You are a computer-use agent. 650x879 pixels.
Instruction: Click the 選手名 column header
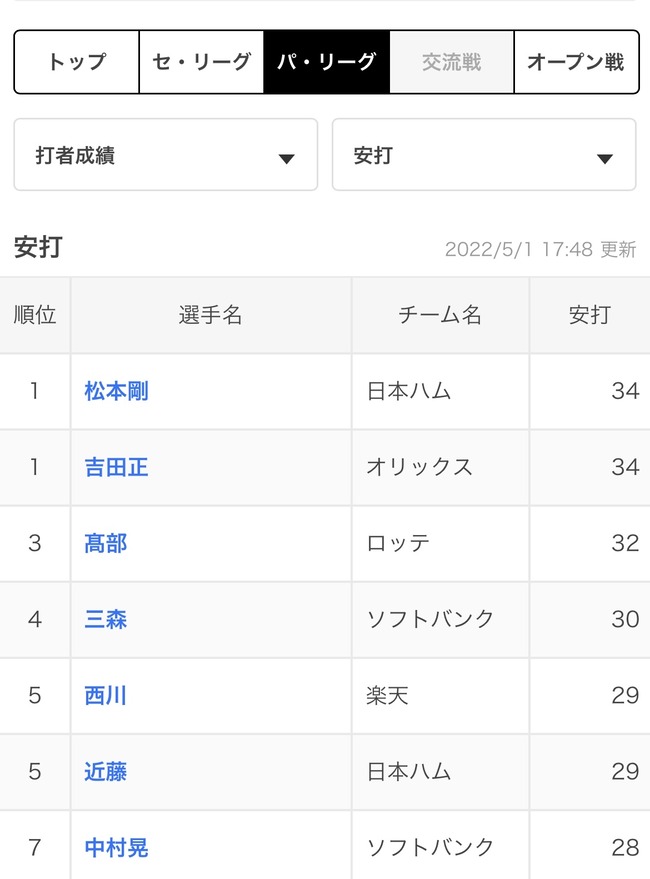[x=211, y=315]
